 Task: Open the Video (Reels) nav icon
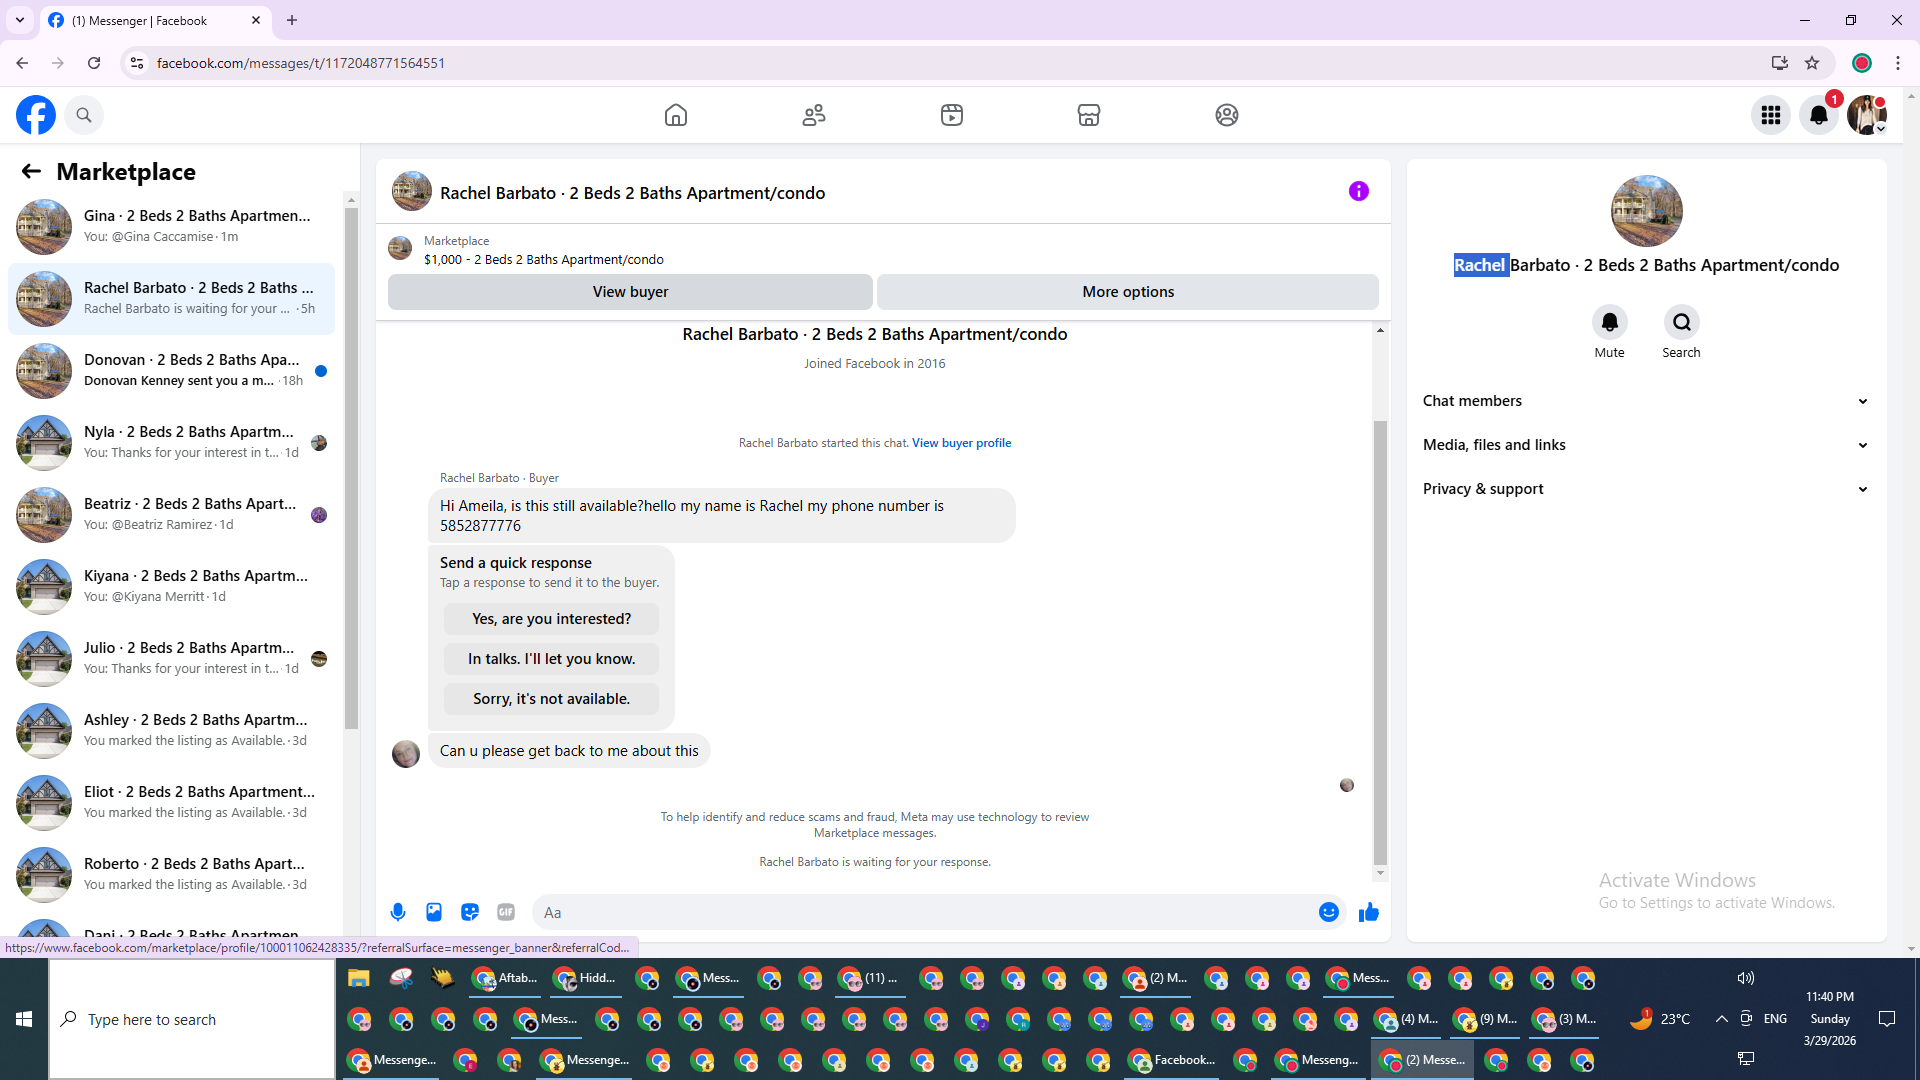point(952,115)
